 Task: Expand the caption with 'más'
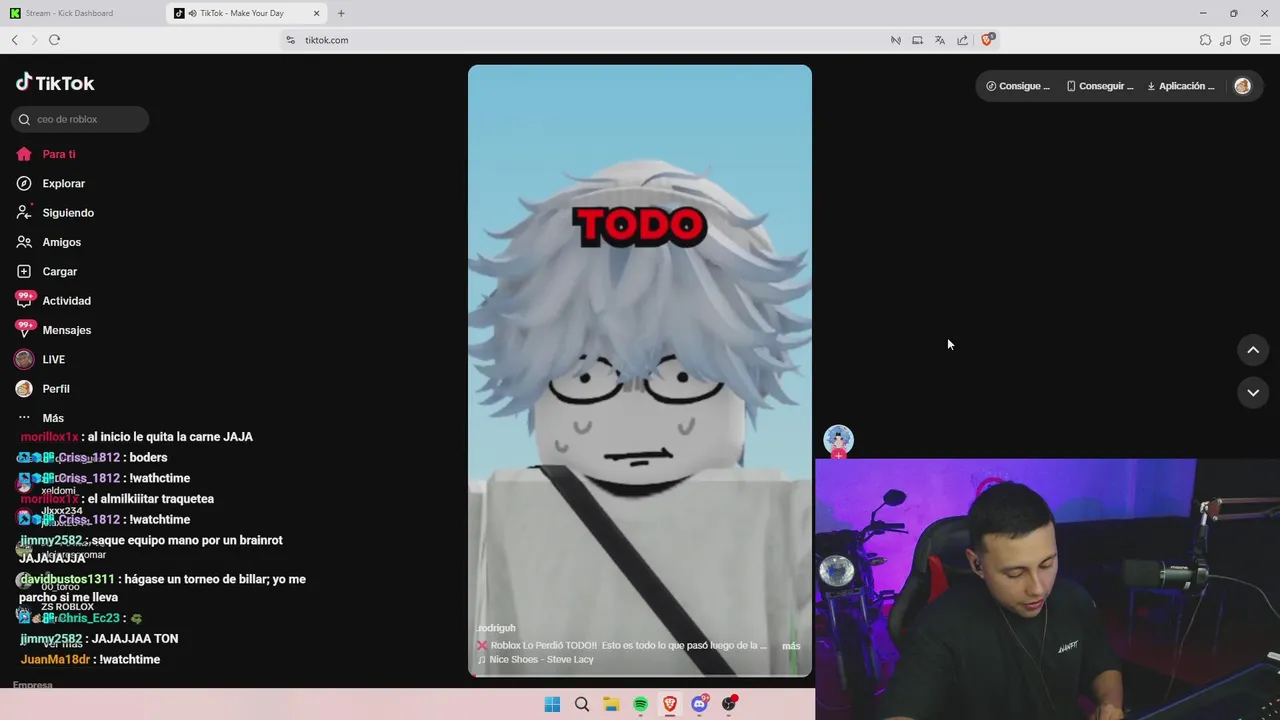tap(791, 646)
